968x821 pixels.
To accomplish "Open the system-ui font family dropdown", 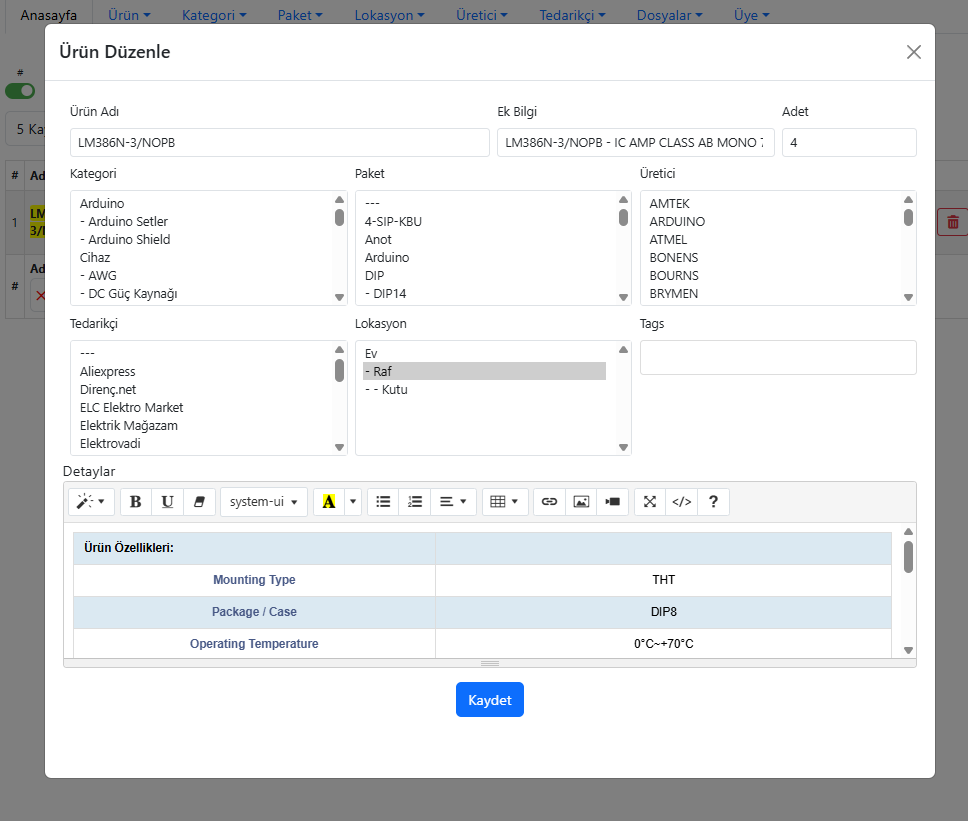I will point(264,502).
